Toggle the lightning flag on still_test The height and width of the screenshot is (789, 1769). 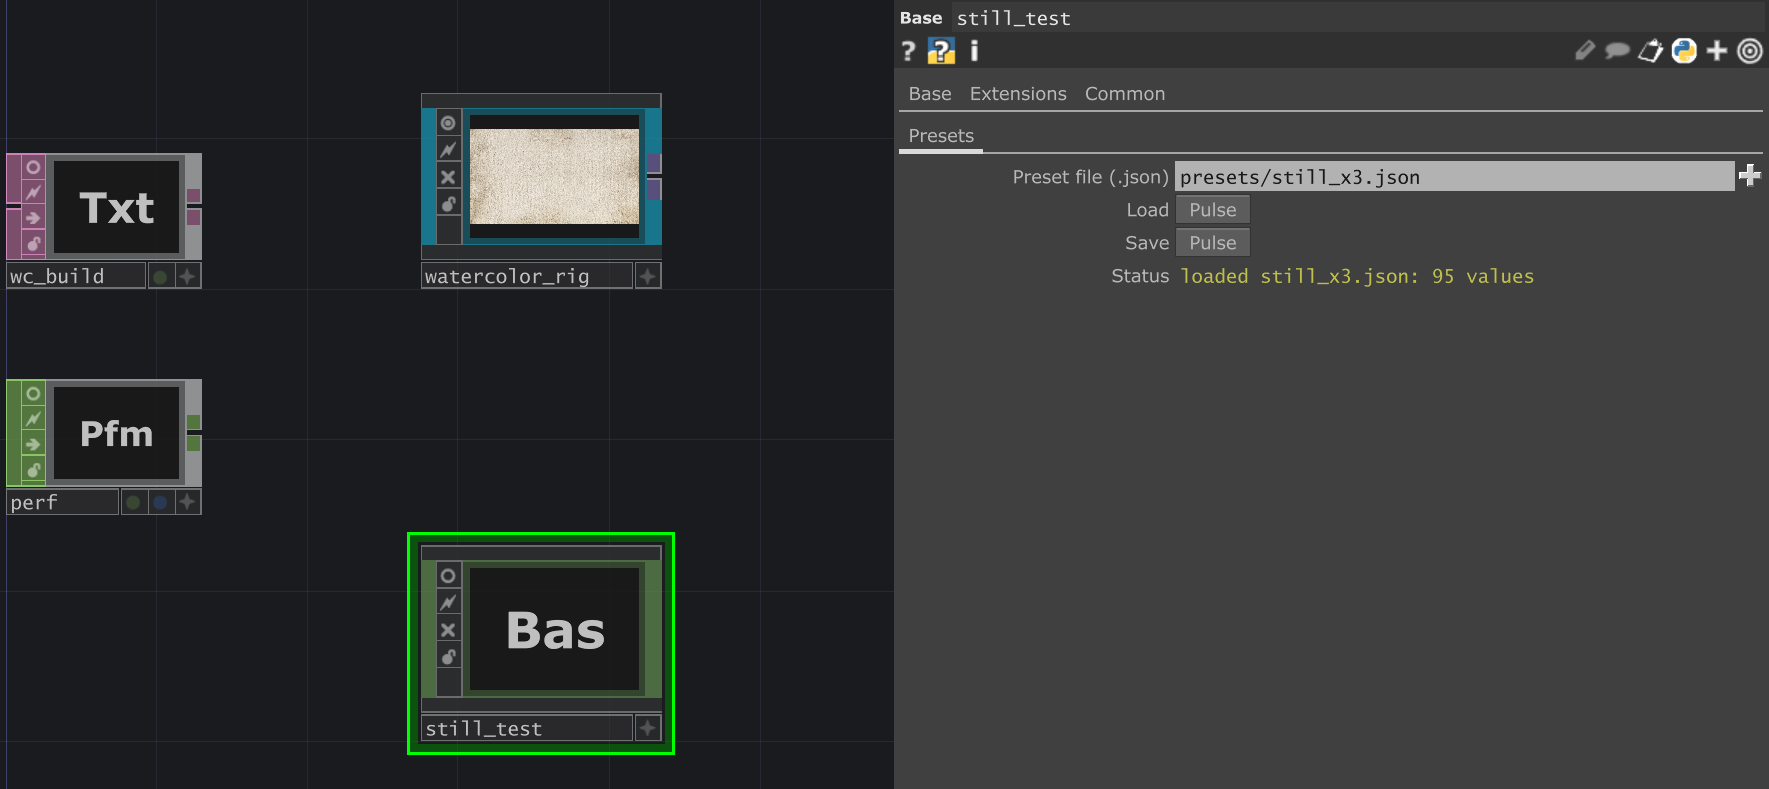click(x=448, y=603)
